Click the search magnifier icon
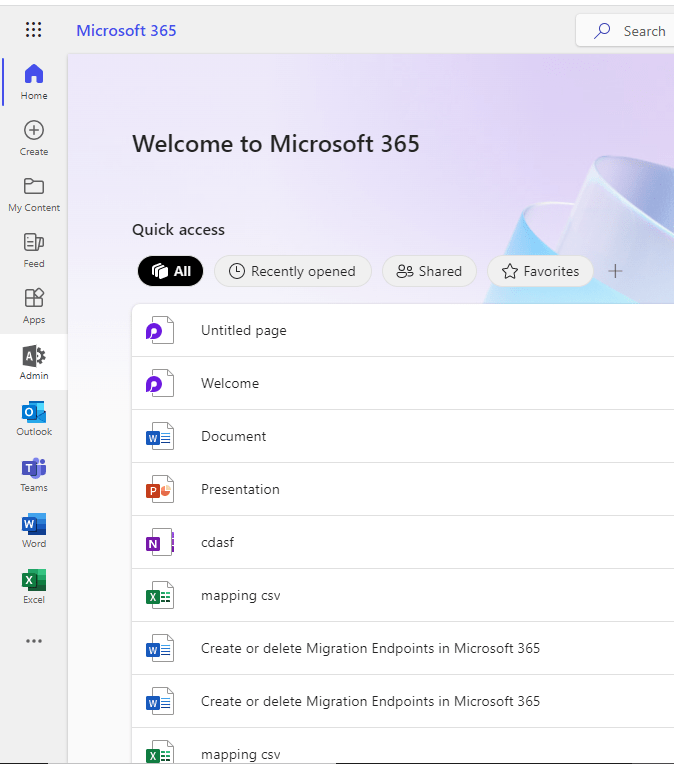The image size is (674, 764). 602,31
